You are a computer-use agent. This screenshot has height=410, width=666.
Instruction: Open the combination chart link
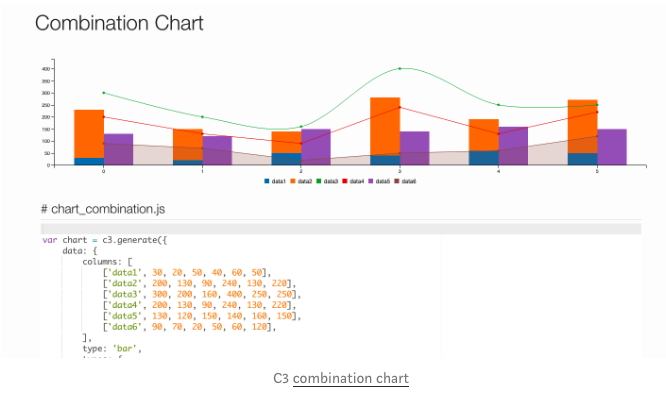(x=351, y=379)
